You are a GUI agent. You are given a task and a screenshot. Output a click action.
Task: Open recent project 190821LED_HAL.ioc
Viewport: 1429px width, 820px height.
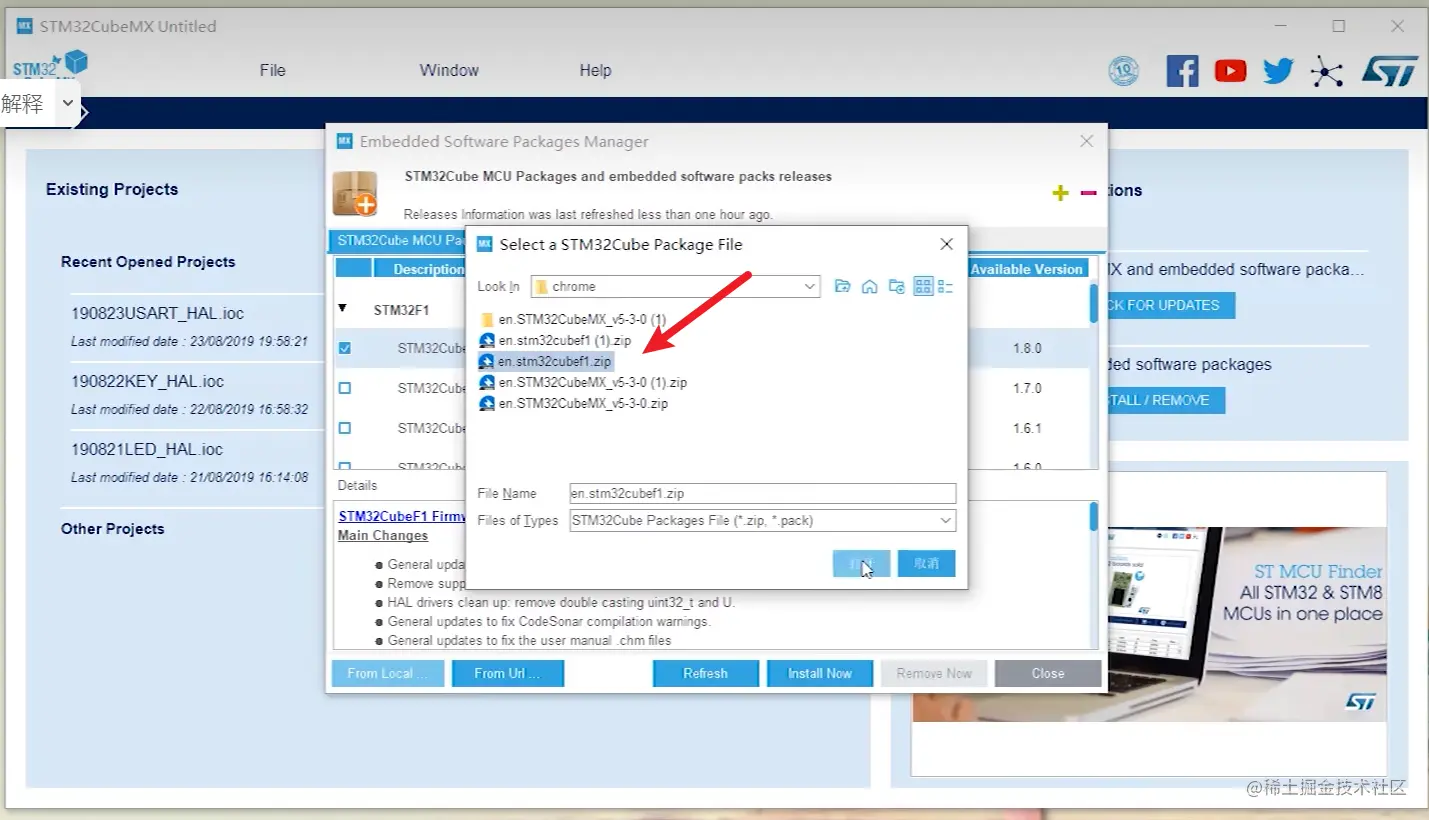[x=147, y=449]
